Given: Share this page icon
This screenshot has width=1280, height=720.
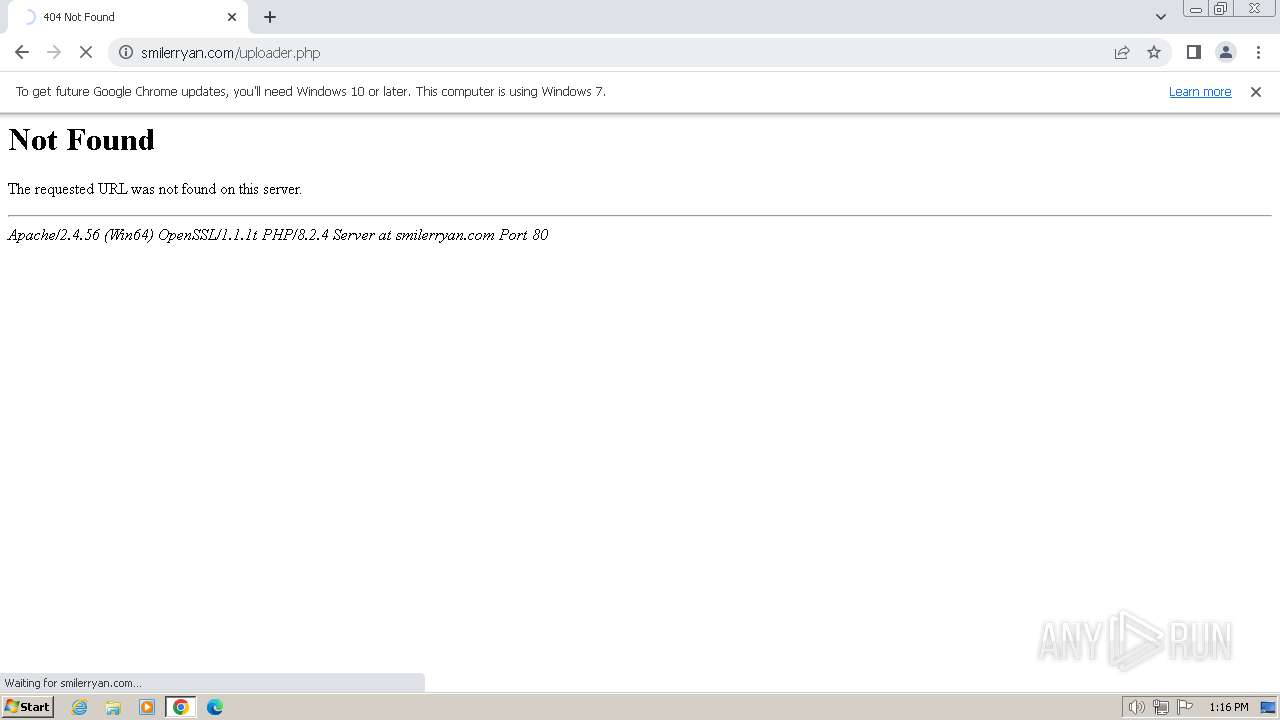Looking at the screenshot, I should 1122,52.
